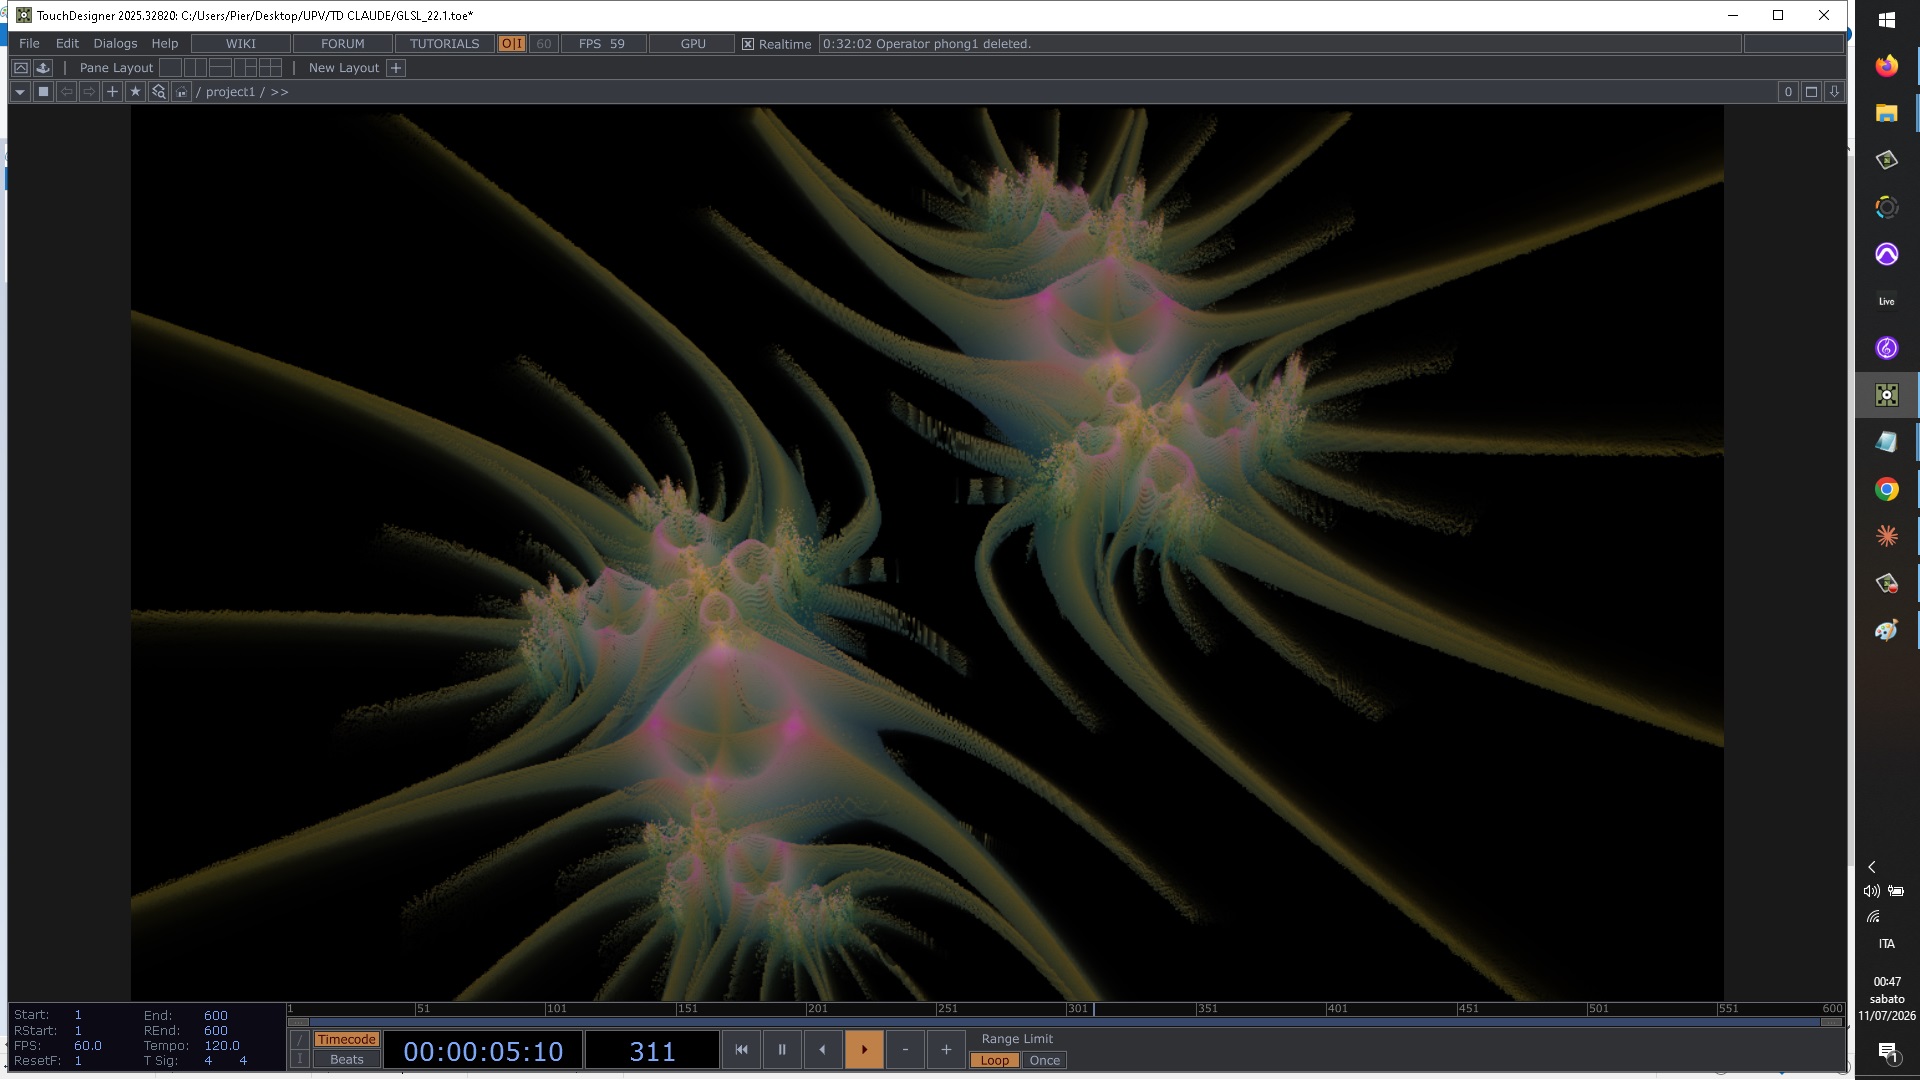The image size is (1920, 1080).
Task: Step forward one frame with plus button
Action: [946, 1050]
